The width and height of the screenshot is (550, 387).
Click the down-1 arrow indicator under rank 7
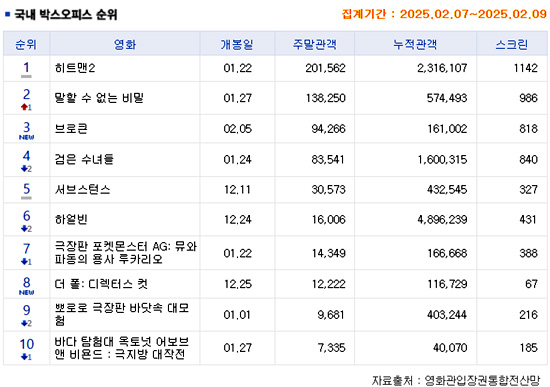[x=26, y=262]
